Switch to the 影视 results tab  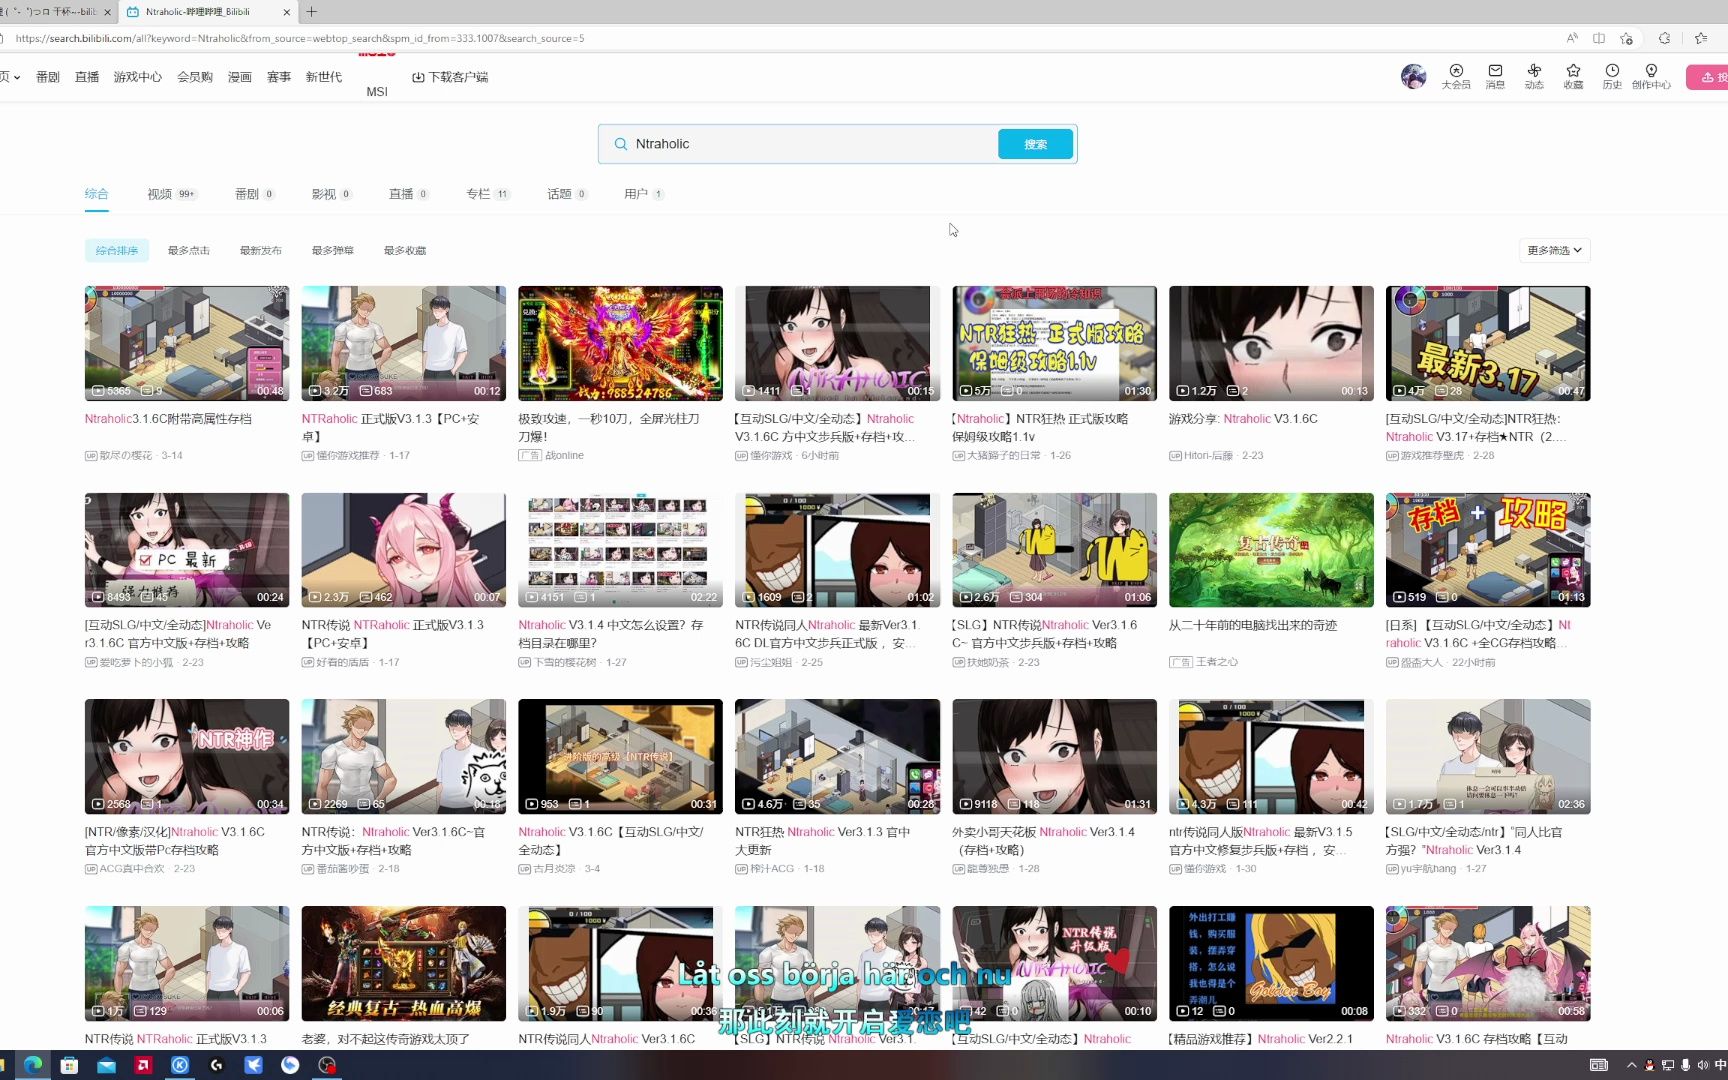pyautogui.click(x=332, y=194)
